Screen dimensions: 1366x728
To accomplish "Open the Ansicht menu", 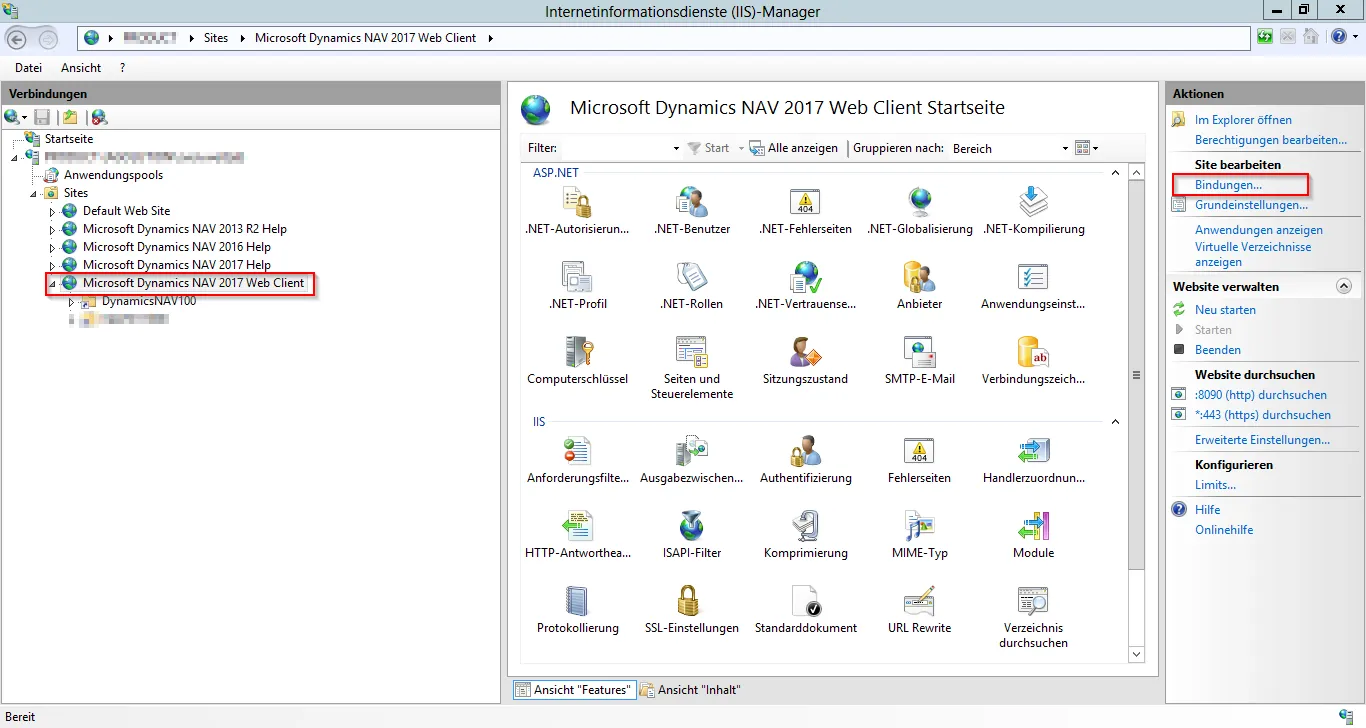I will (81, 68).
